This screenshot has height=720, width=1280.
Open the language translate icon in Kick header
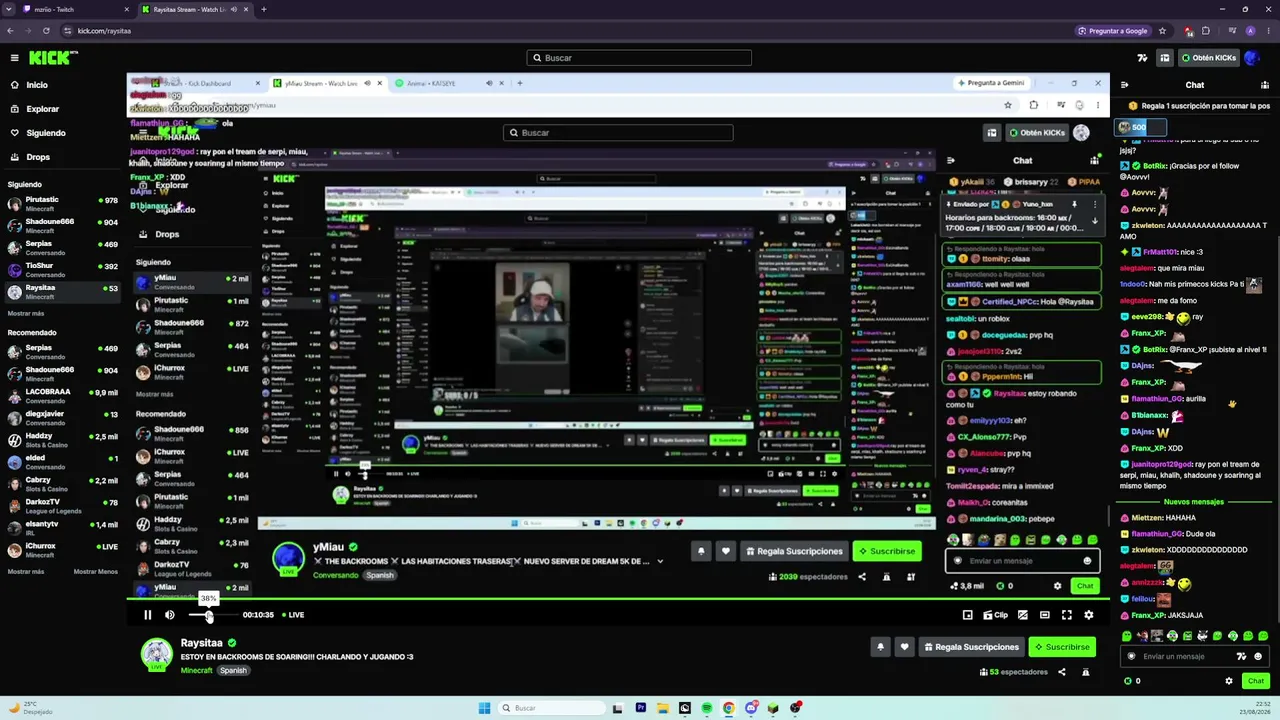1143,58
